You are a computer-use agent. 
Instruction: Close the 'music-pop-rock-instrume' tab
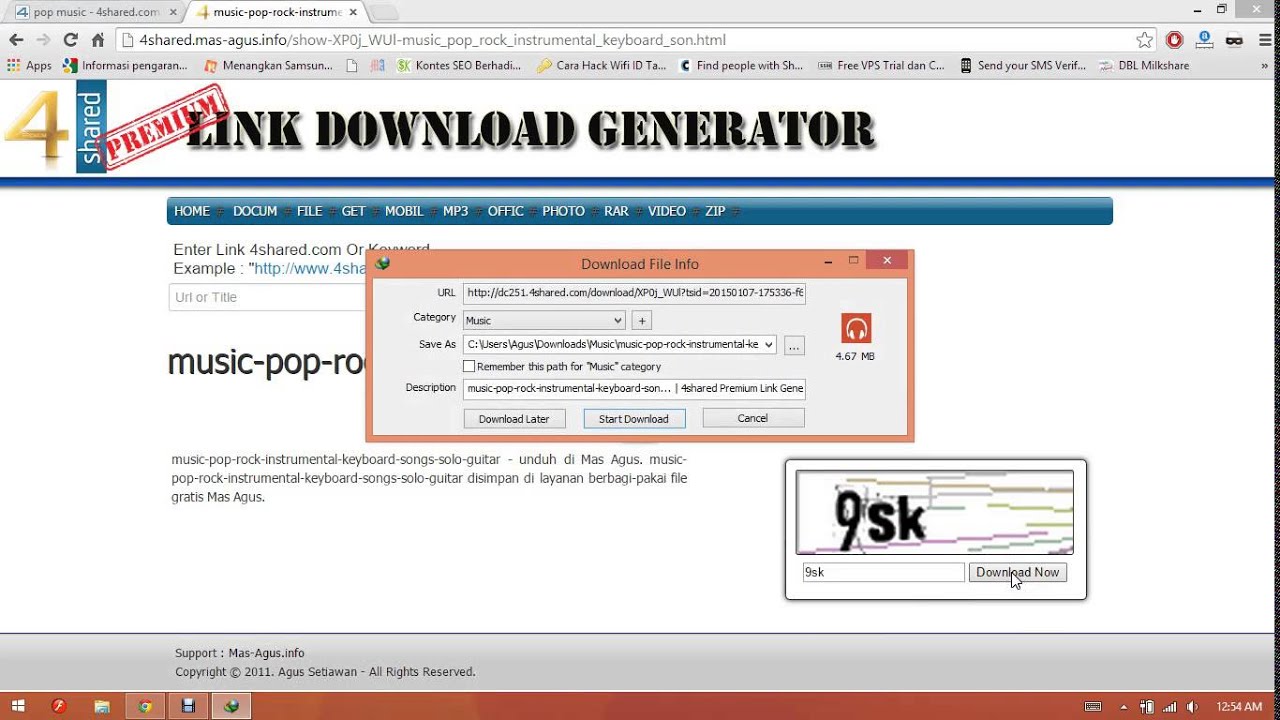[x=353, y=12]
